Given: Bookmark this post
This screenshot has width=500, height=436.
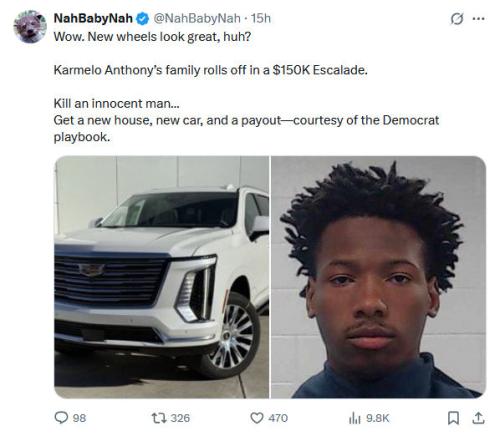Looking at the screenshot, I should pyautogui.click(x=453, y=418).
